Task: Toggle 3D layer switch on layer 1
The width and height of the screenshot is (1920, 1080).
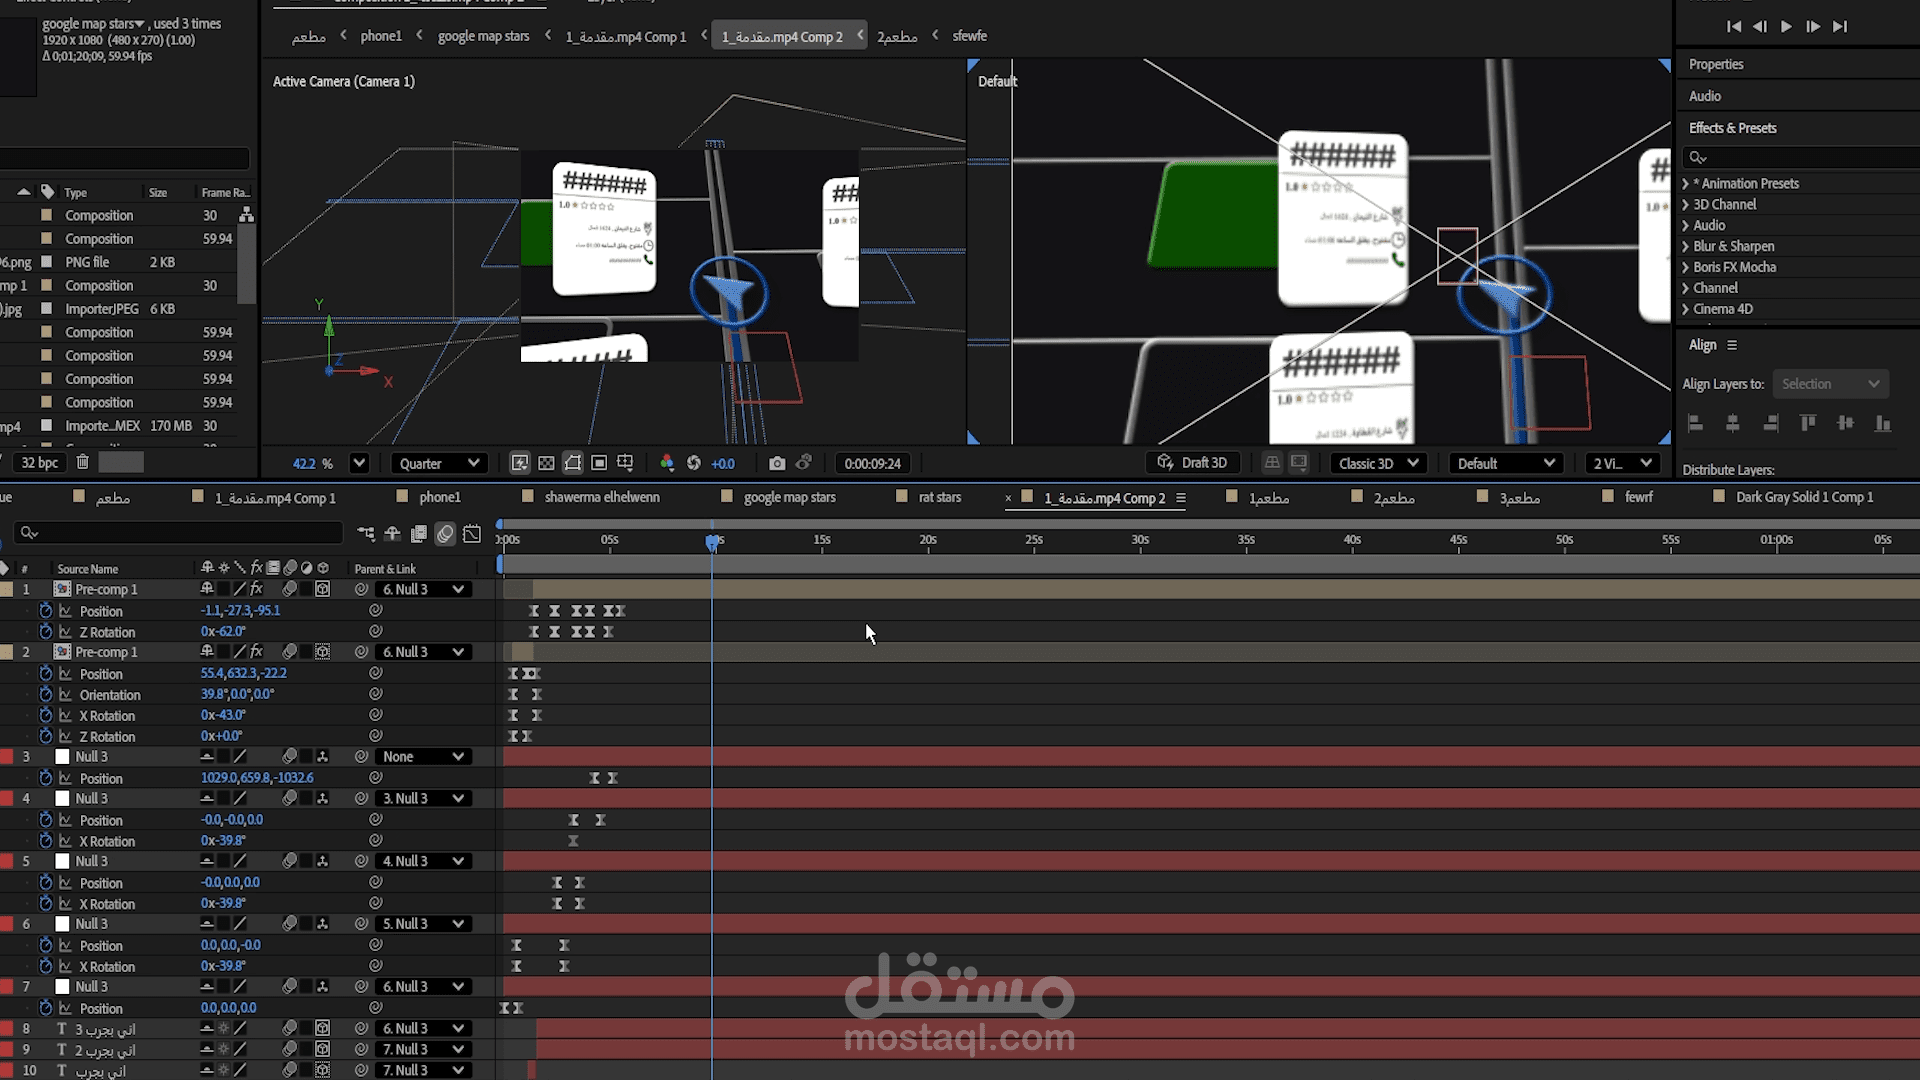Action: tap(322, 589)
